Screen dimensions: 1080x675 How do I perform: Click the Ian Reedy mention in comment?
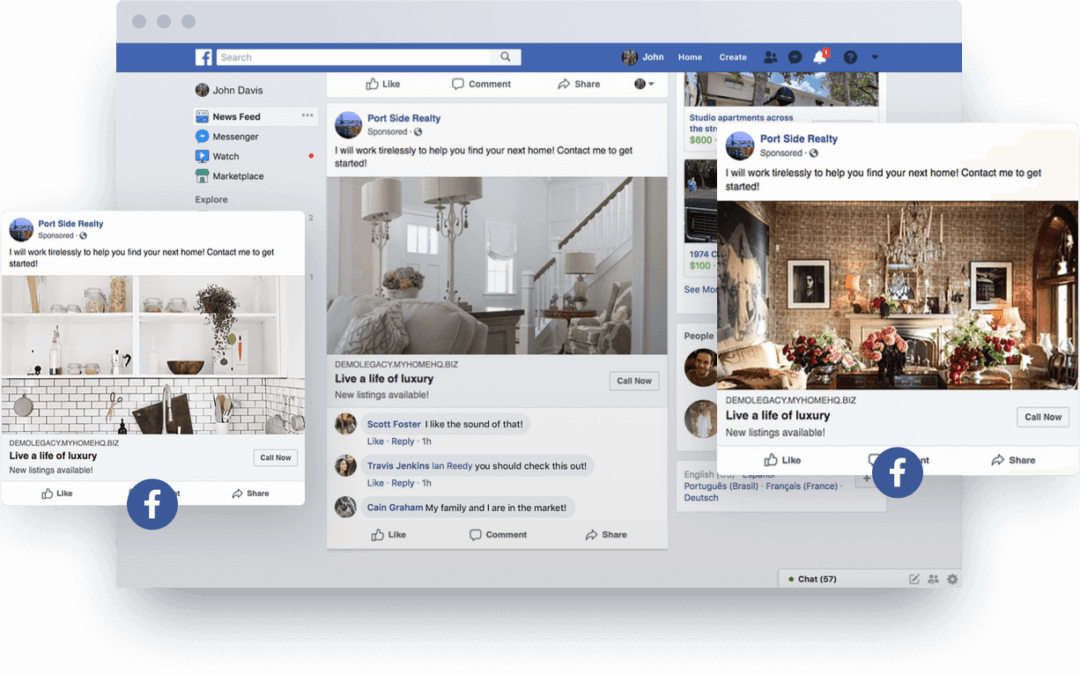pos(452,466)
